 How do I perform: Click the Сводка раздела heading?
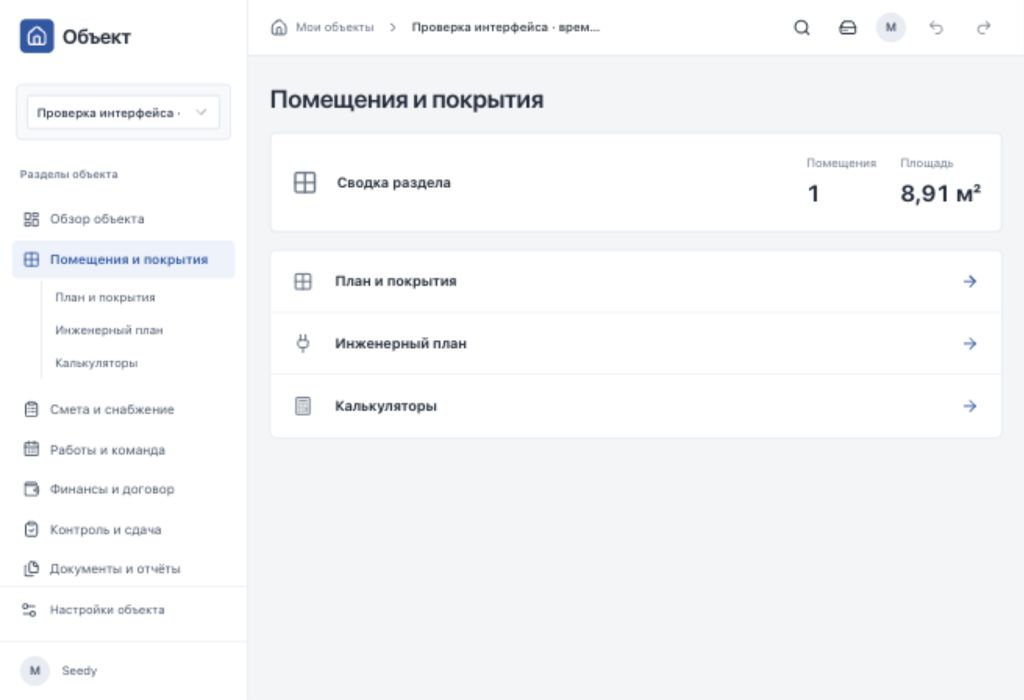[x=394, y=183]
